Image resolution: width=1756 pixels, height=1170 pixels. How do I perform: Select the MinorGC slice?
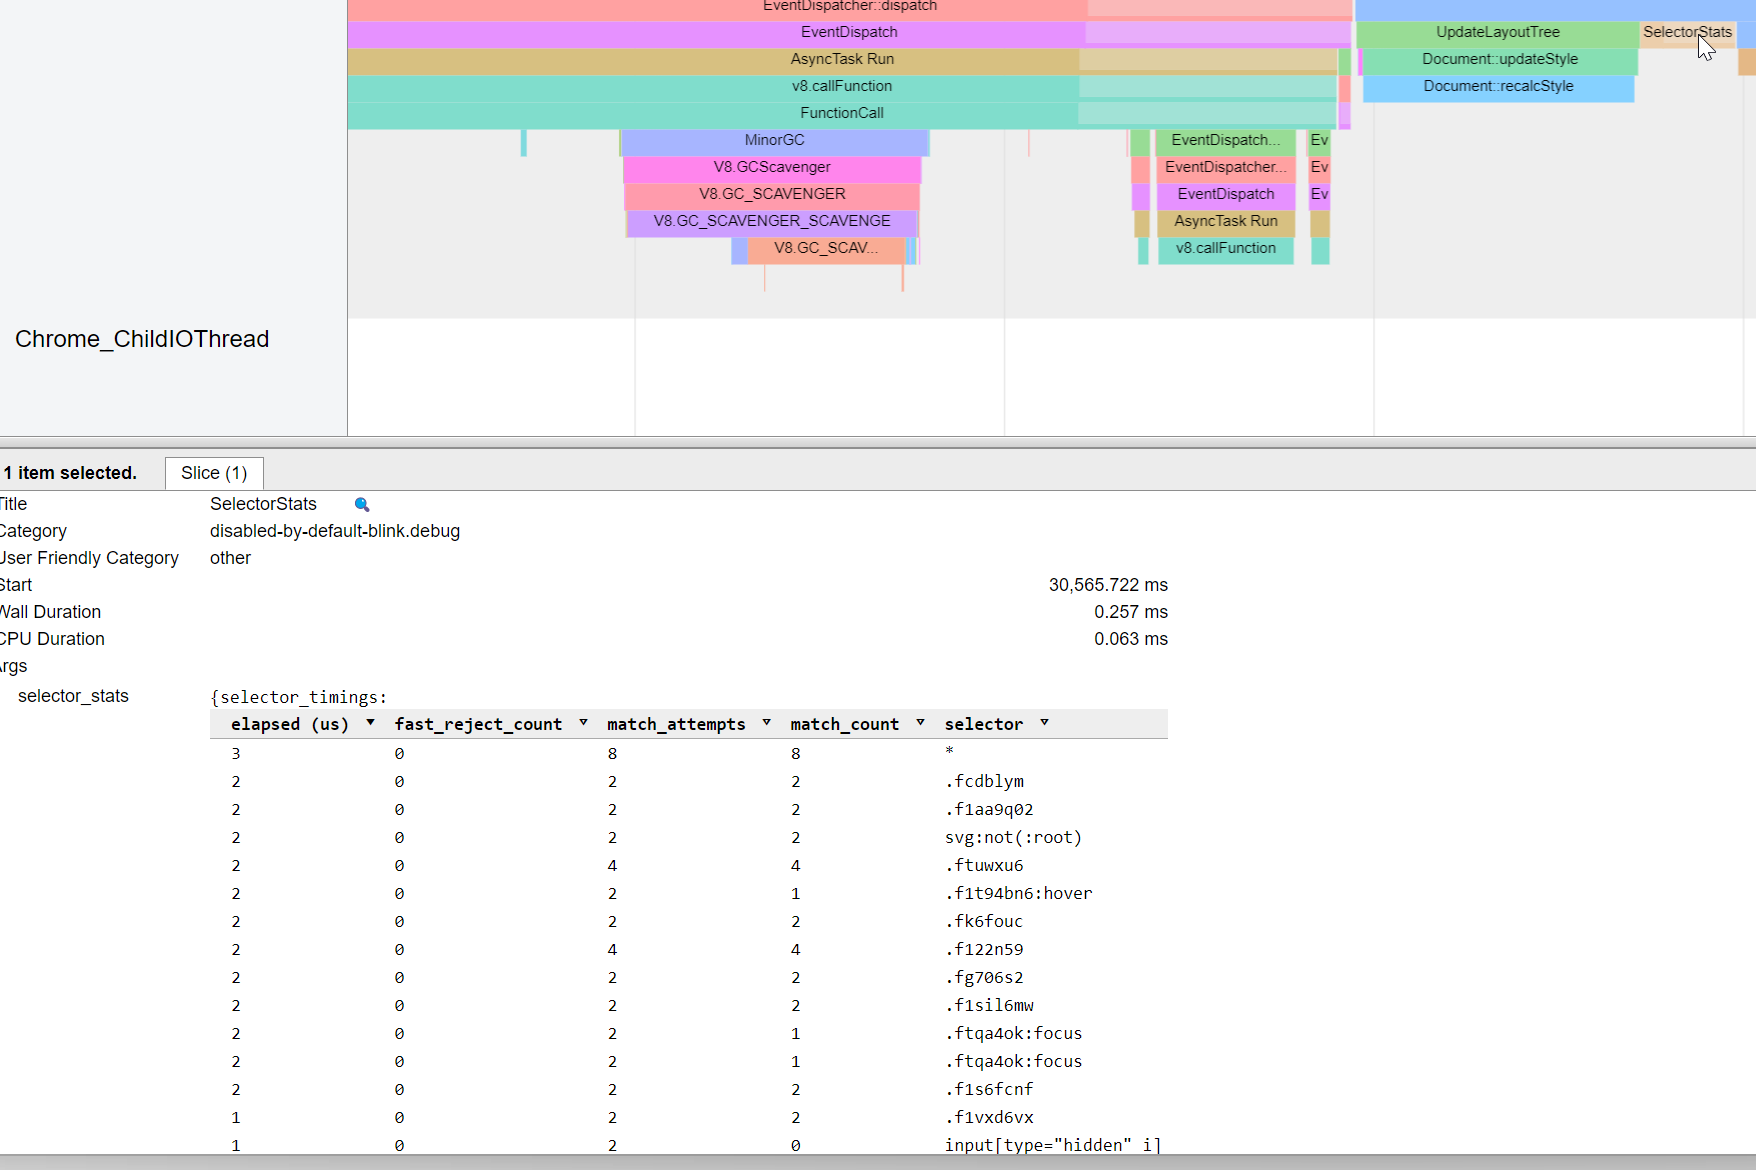[x=774, y=140]
